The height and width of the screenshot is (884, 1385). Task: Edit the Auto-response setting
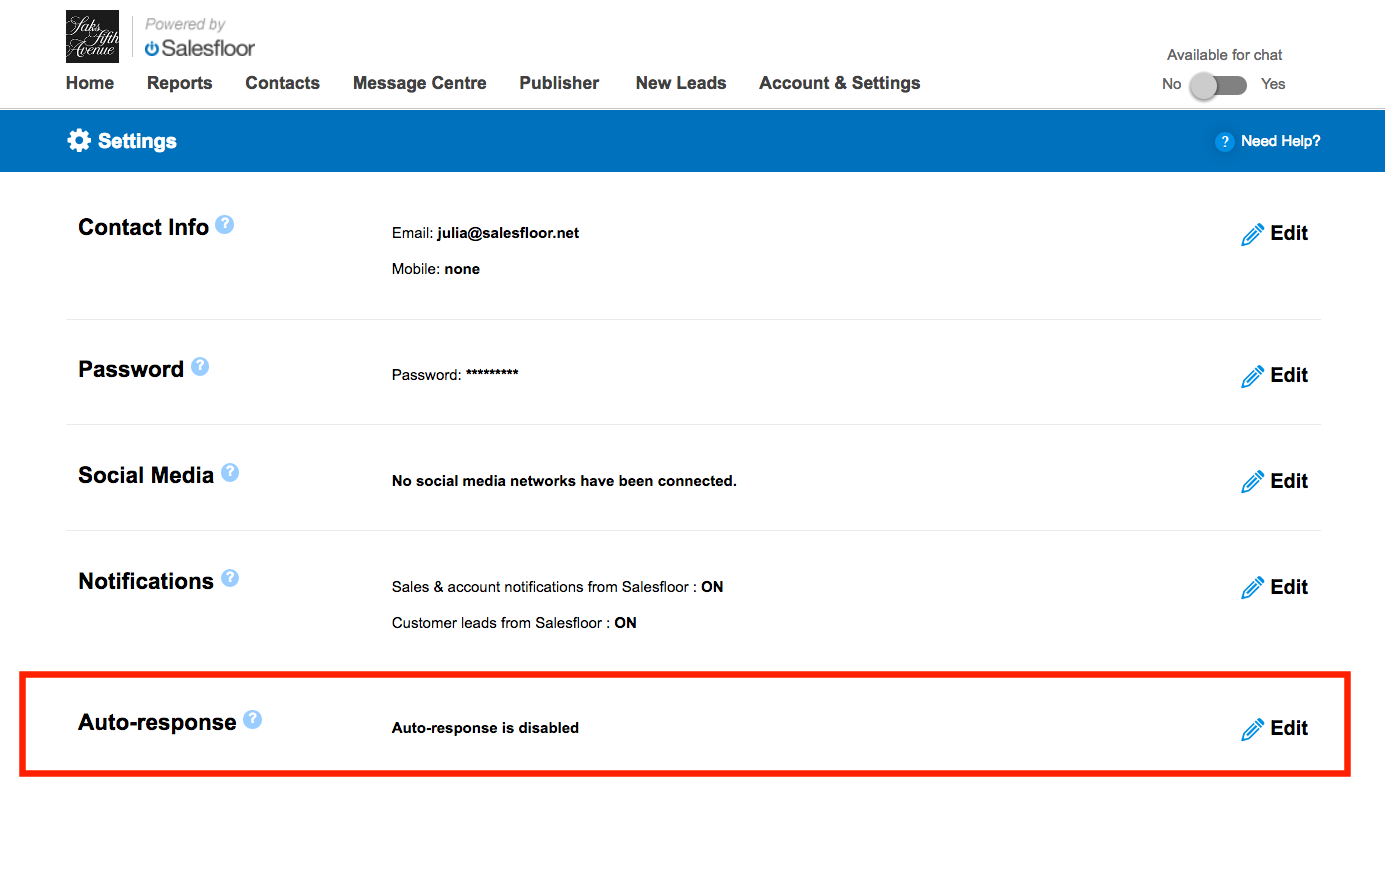pyautogui.click(x=1275, y=729)
